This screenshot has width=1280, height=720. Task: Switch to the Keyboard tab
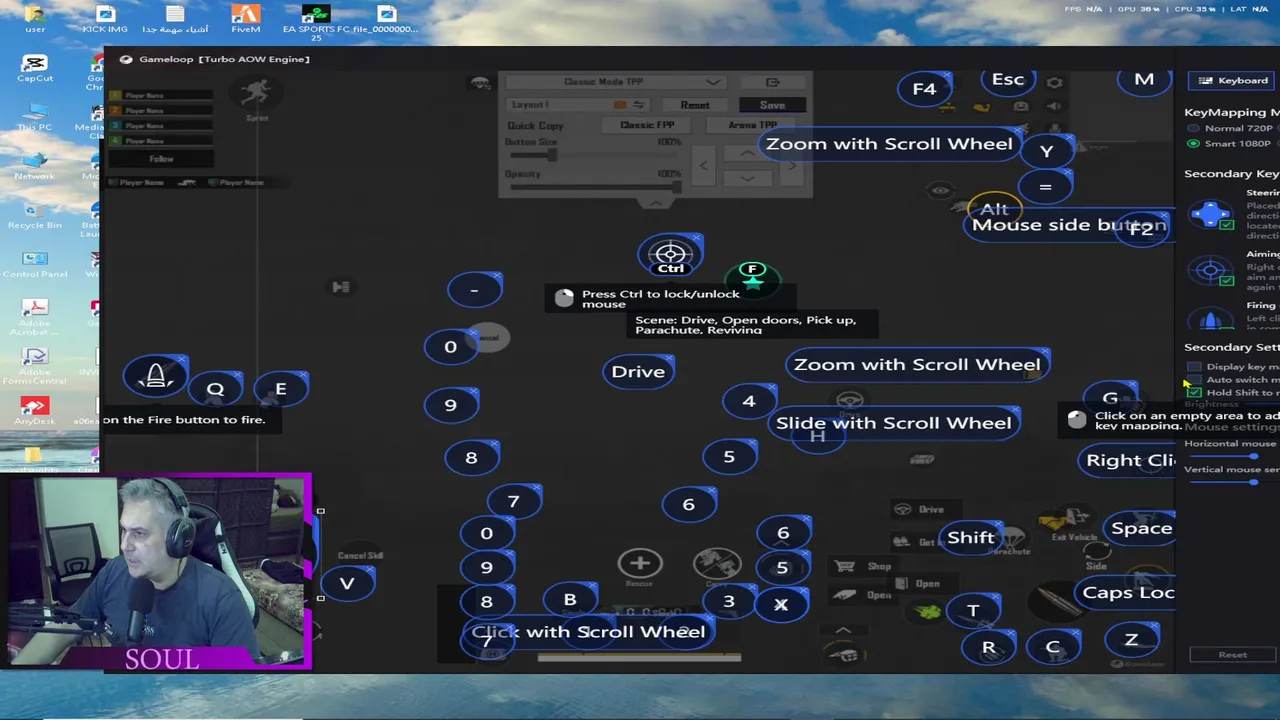point(1233,81)
